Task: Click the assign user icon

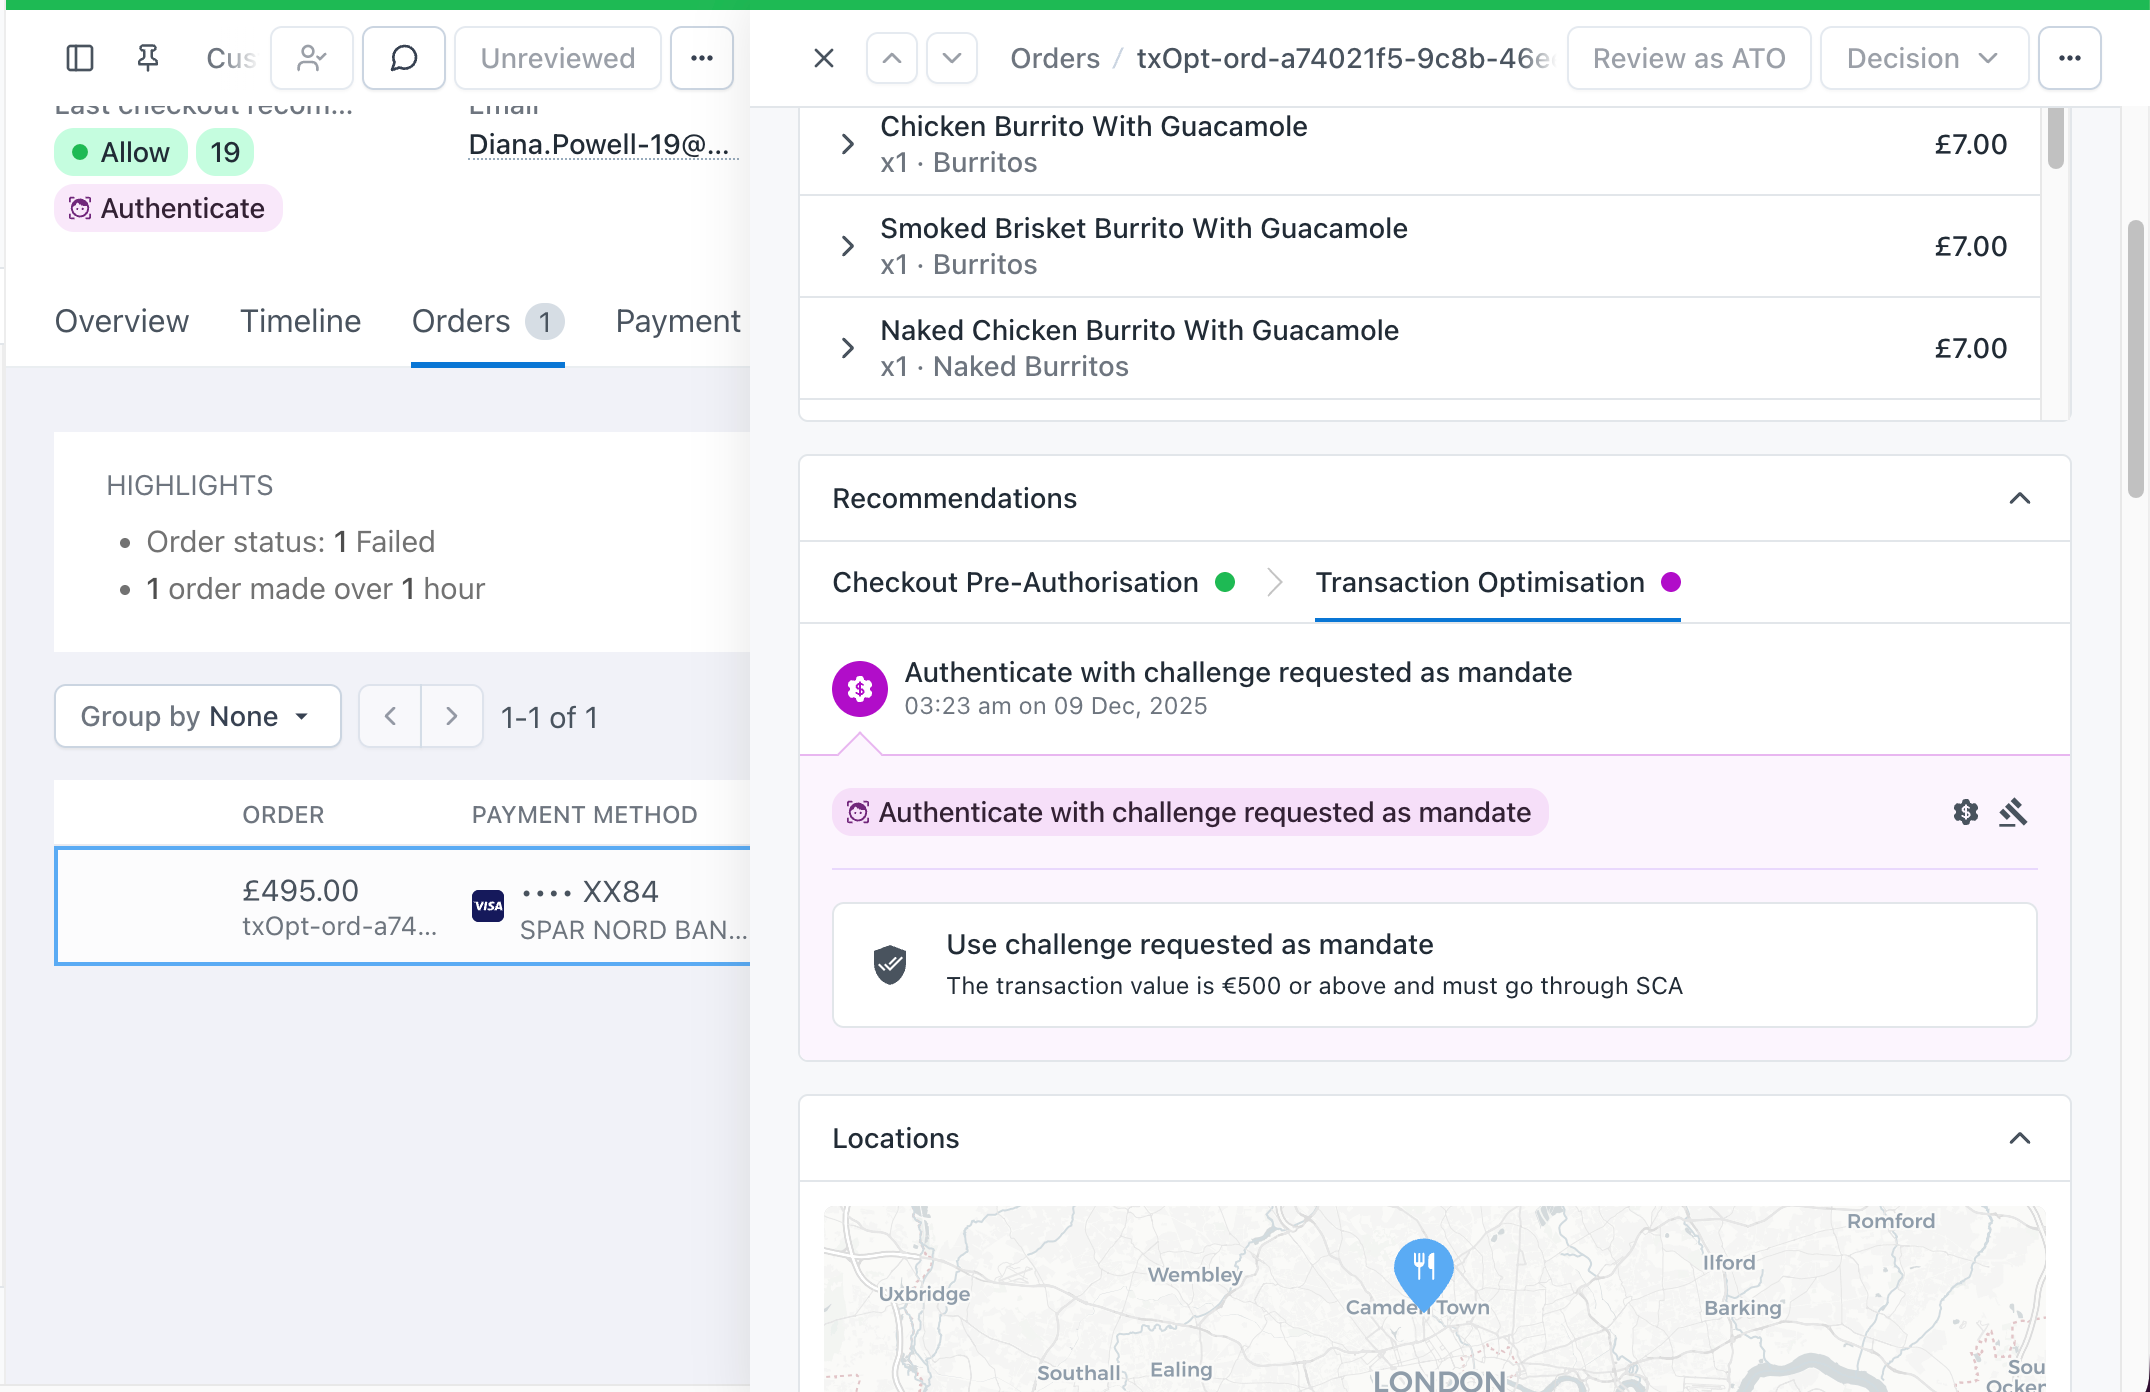Action: [312, 58]
